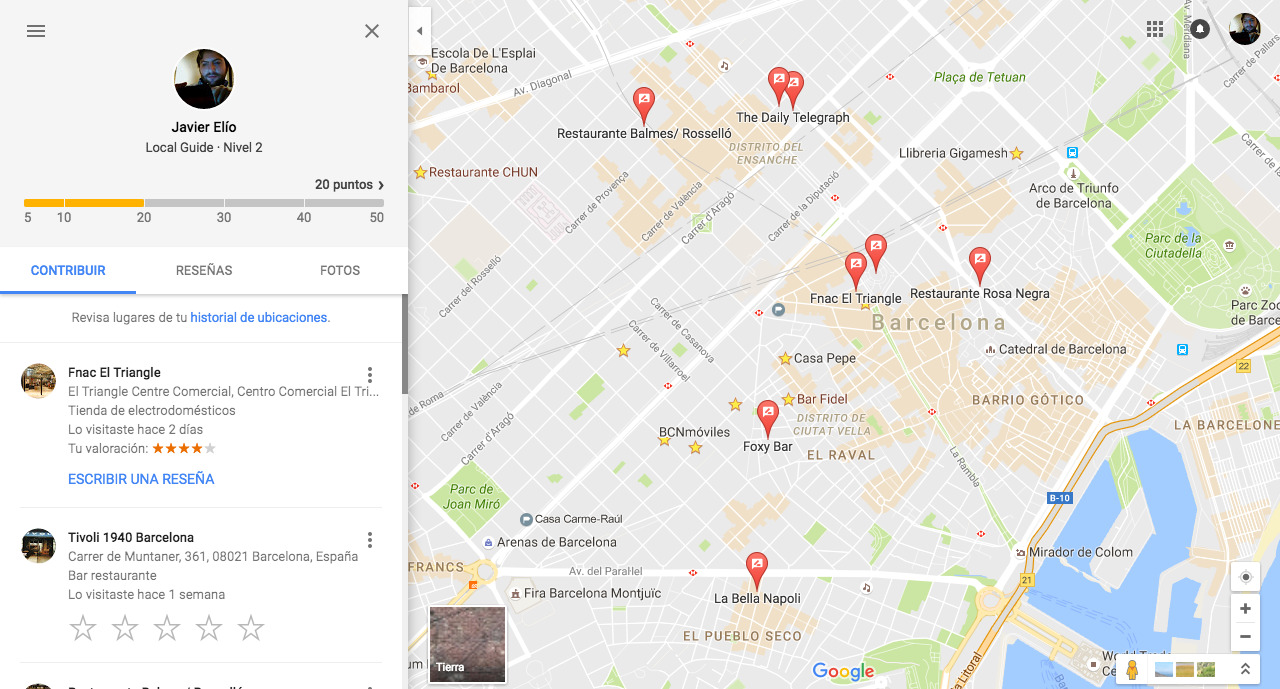Open Tivoli 1940 Barcelona options menu
This screenshot has width=1280, height=689.
(370, 540)
